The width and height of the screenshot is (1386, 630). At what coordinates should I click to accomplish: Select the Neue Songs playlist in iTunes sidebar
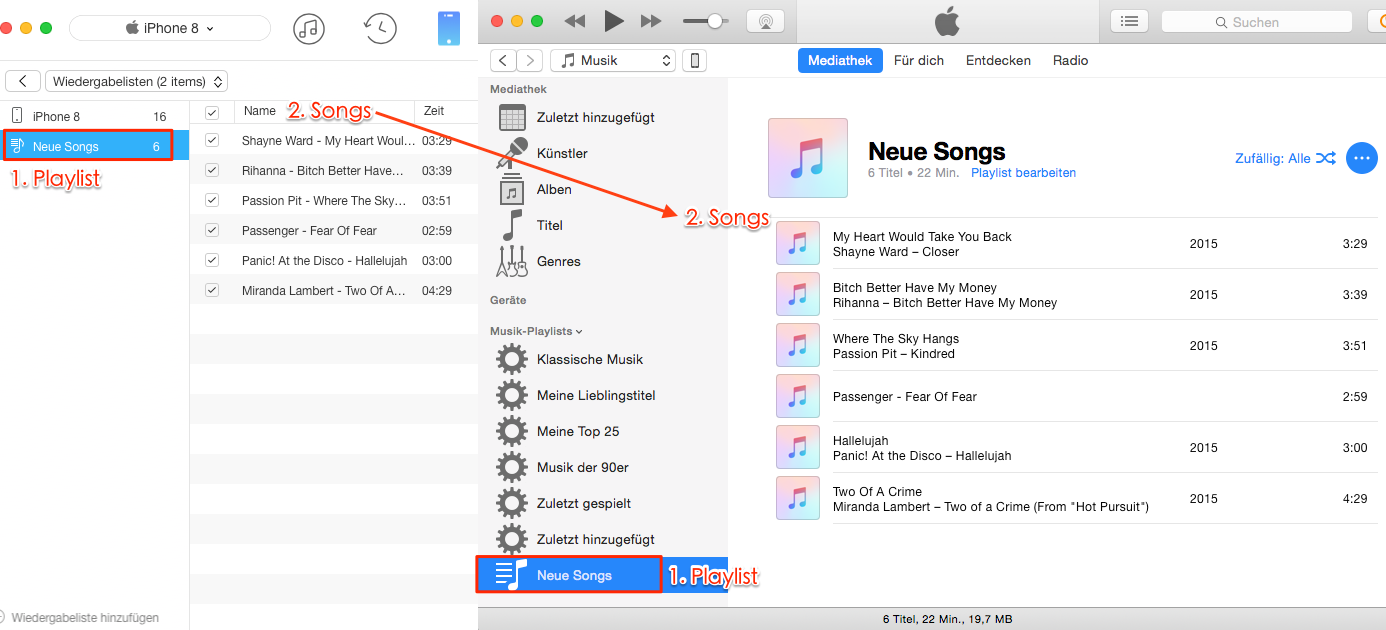click(x=603, y=575)
